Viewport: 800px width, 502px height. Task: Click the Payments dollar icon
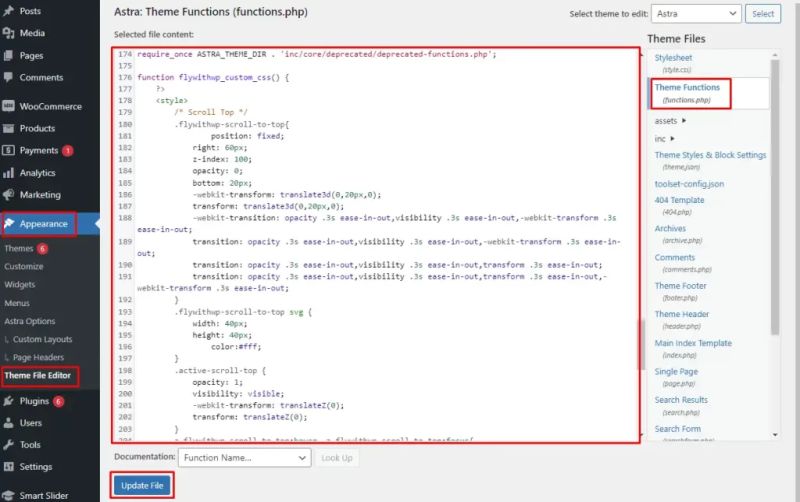click(8, 150)
